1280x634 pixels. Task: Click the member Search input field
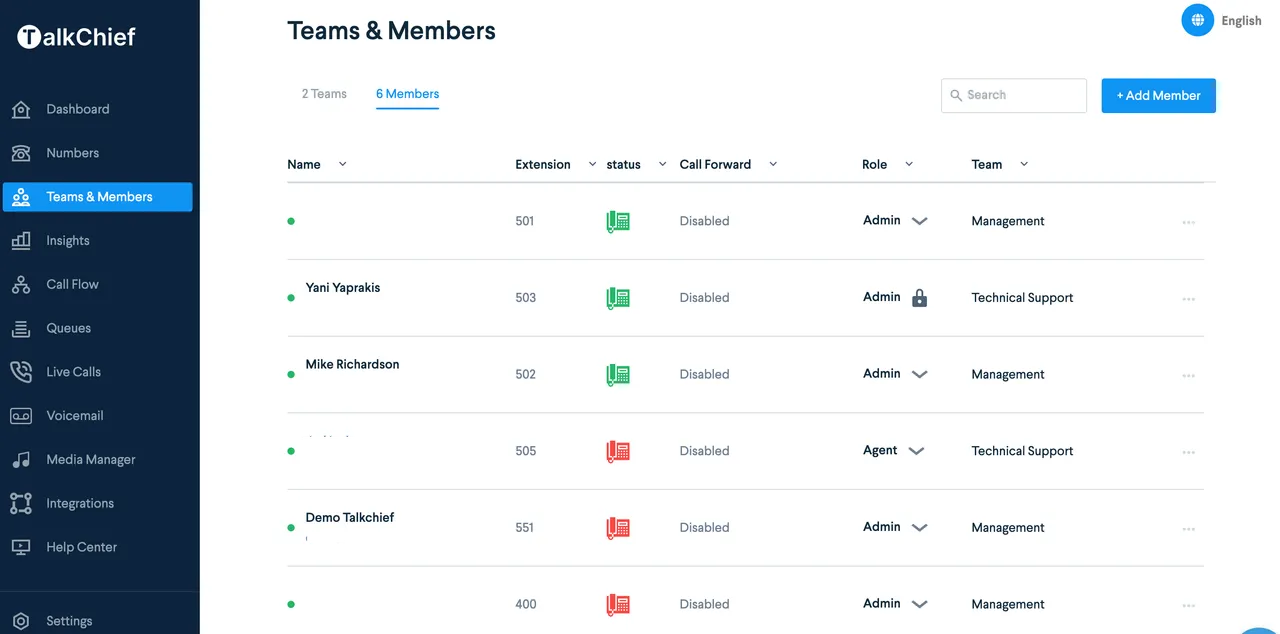(x=1013, y=95)
